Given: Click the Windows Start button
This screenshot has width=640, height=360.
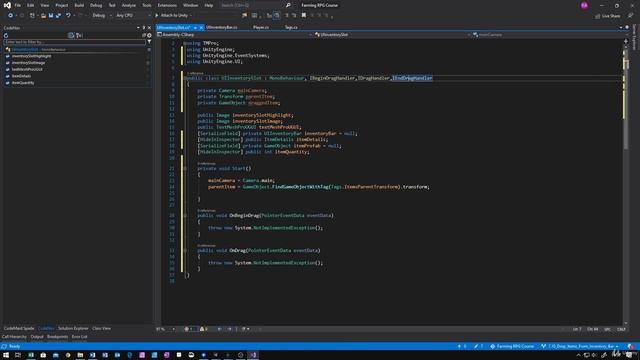Looking at the screenshot, I should coord(6,355).
